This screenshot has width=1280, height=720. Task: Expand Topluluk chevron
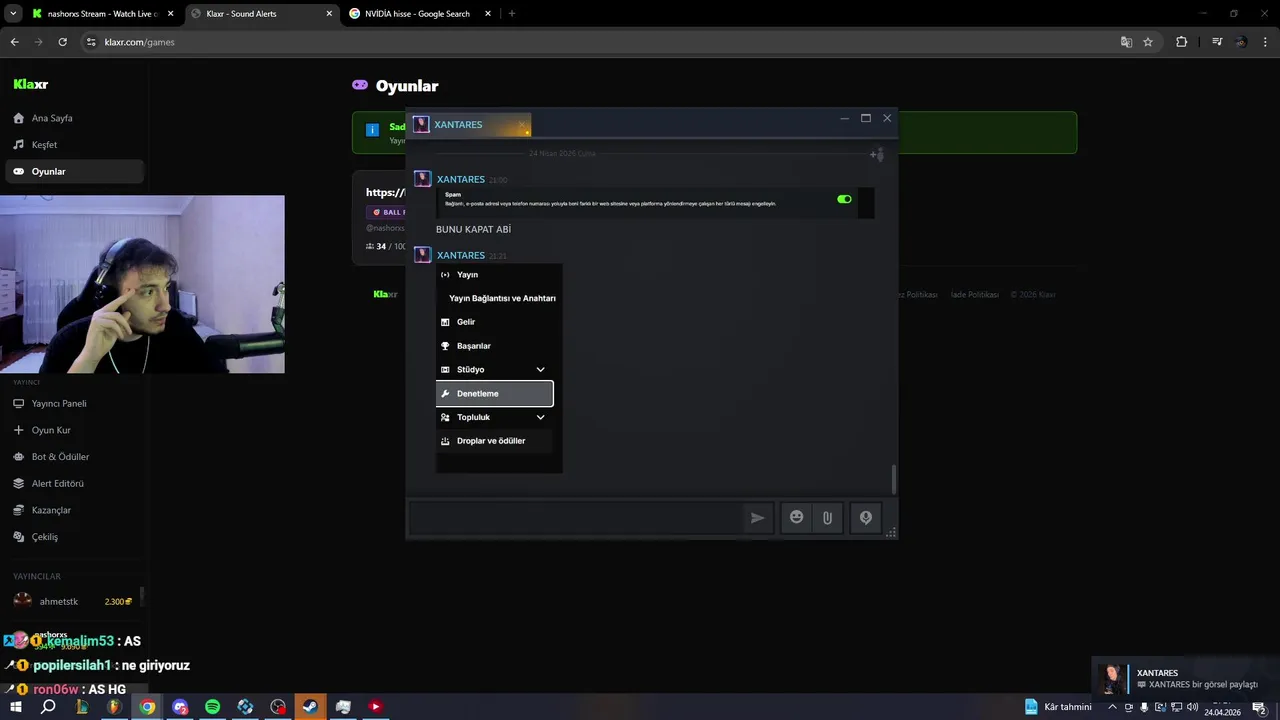pyautogui.click(x=540, y=417)
